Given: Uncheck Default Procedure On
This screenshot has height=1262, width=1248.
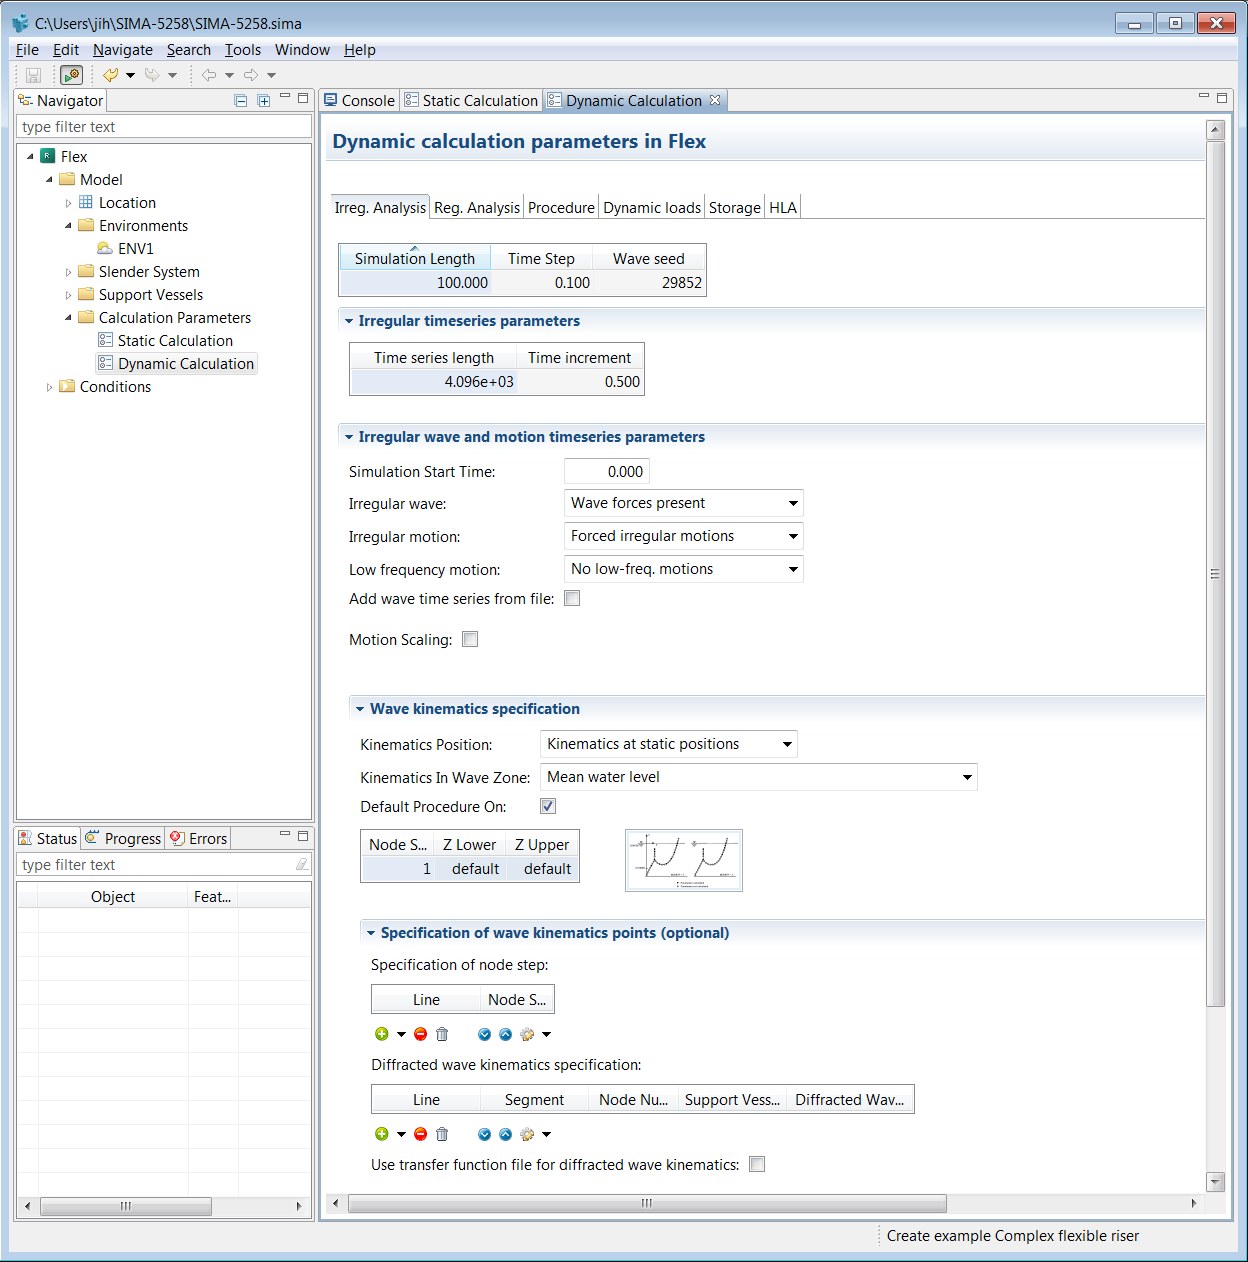Looking at the screenshot, I should [x=548, y=806].
